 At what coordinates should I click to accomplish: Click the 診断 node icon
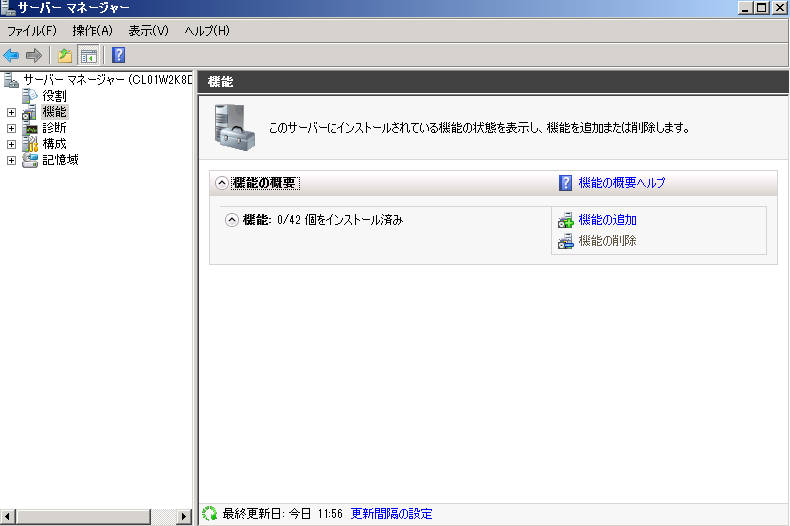coord(30,128)
